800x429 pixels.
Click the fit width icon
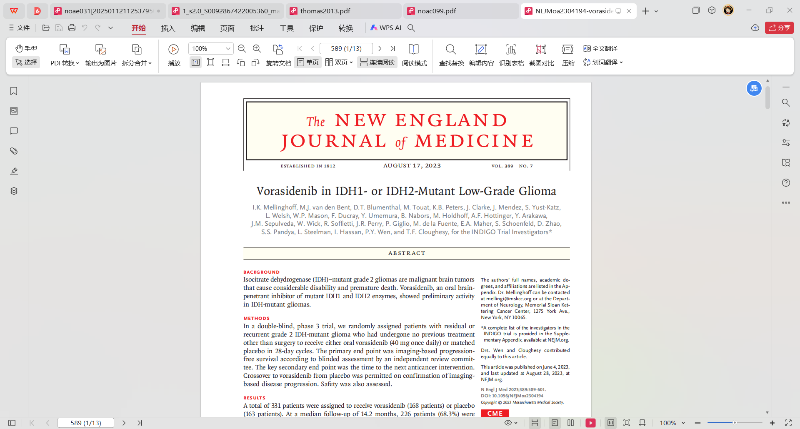[226, 62]
